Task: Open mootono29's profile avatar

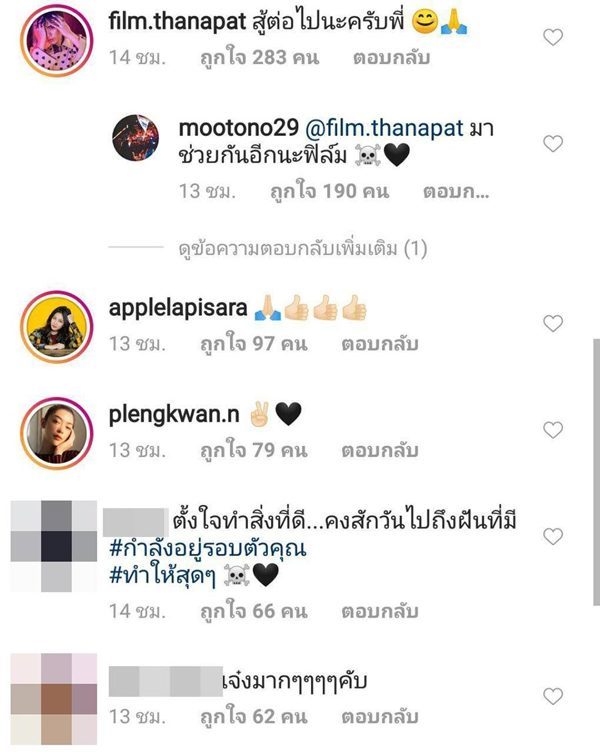Action: pyautogui.click(x=135, y=137)
